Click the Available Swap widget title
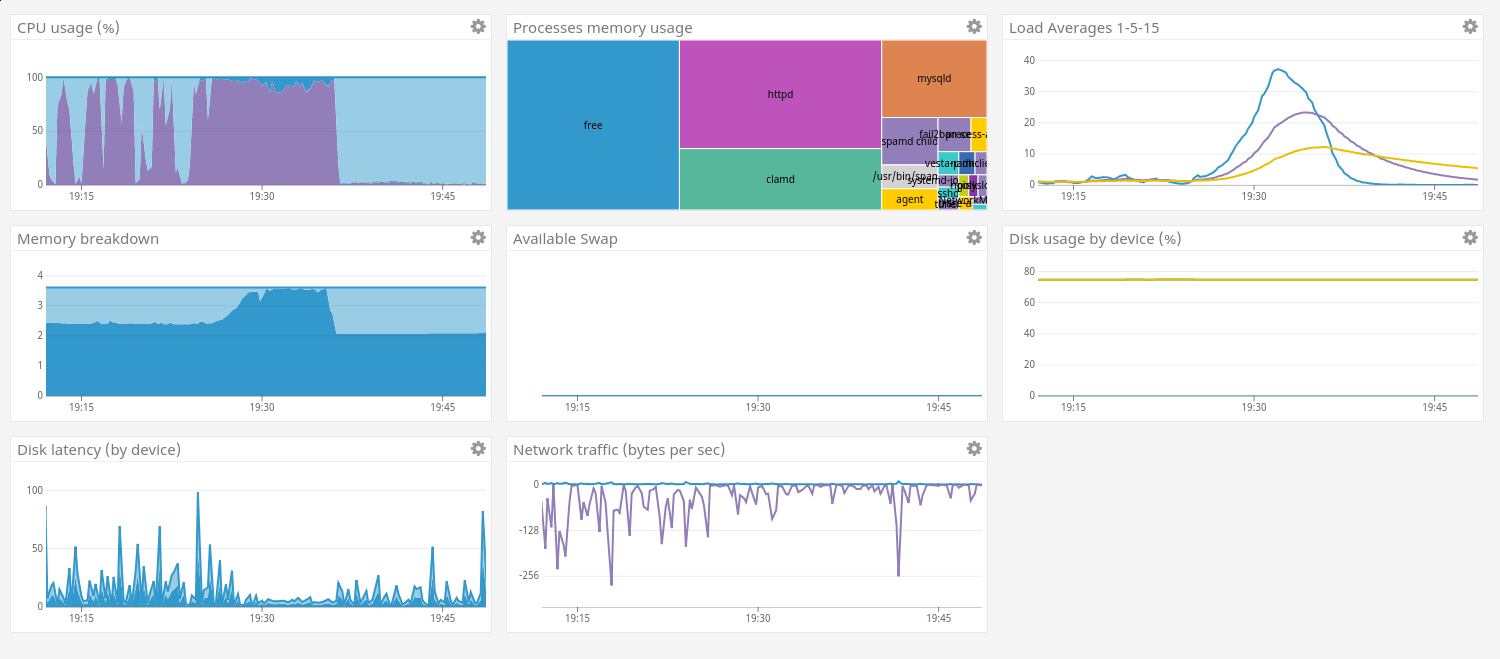The width and height of the screenshot is (1500, 659). point(565,239)
